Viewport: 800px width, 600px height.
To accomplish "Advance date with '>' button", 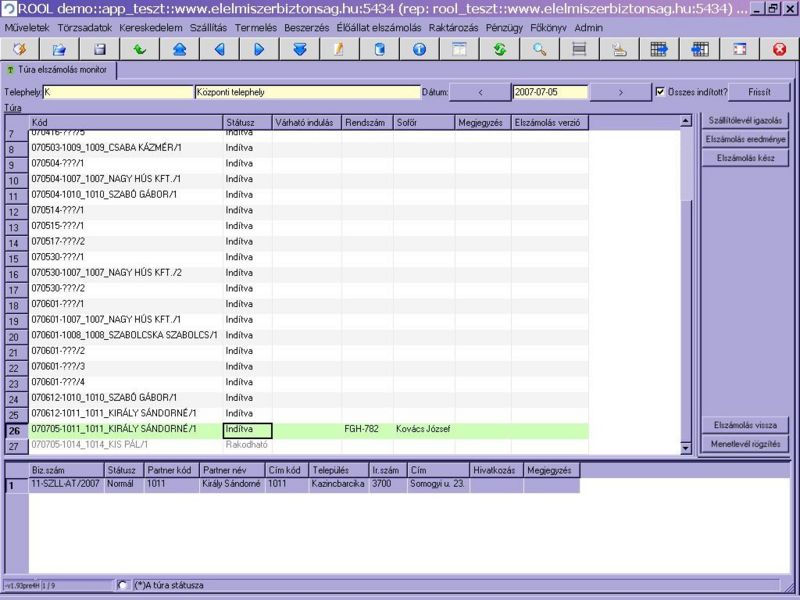I will (620, 92).
